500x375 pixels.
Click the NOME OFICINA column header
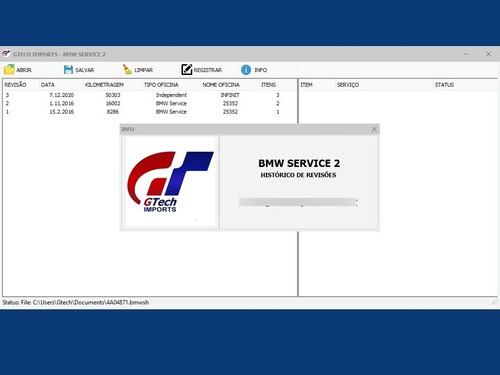(221, 85)
